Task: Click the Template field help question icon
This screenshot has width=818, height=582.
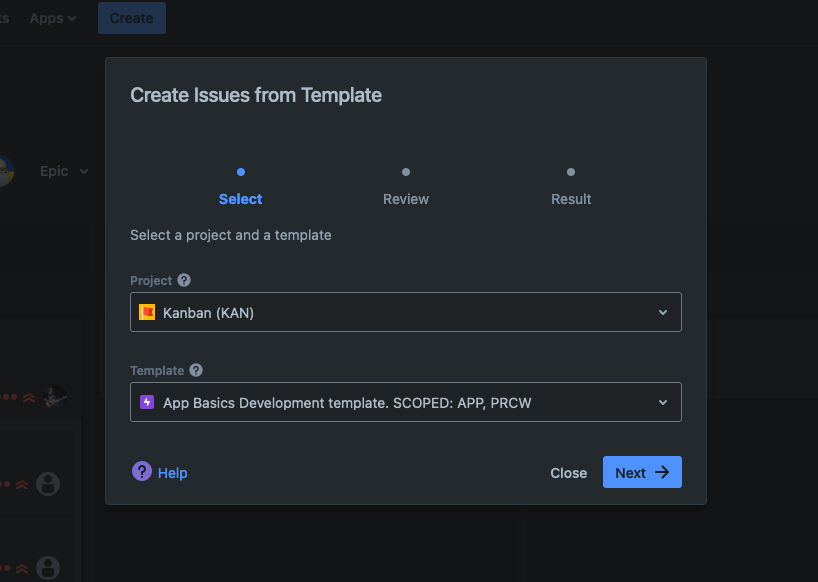Action: point(196,370)
